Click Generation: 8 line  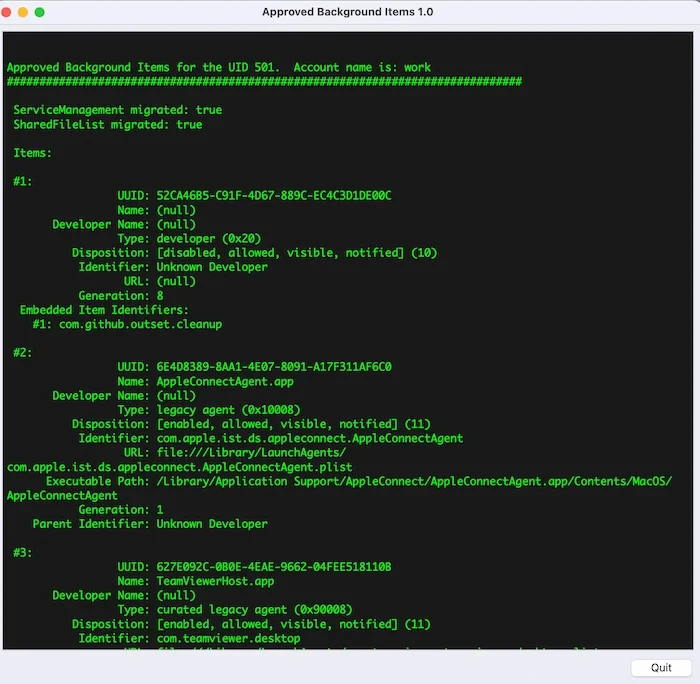click(121, 296)
